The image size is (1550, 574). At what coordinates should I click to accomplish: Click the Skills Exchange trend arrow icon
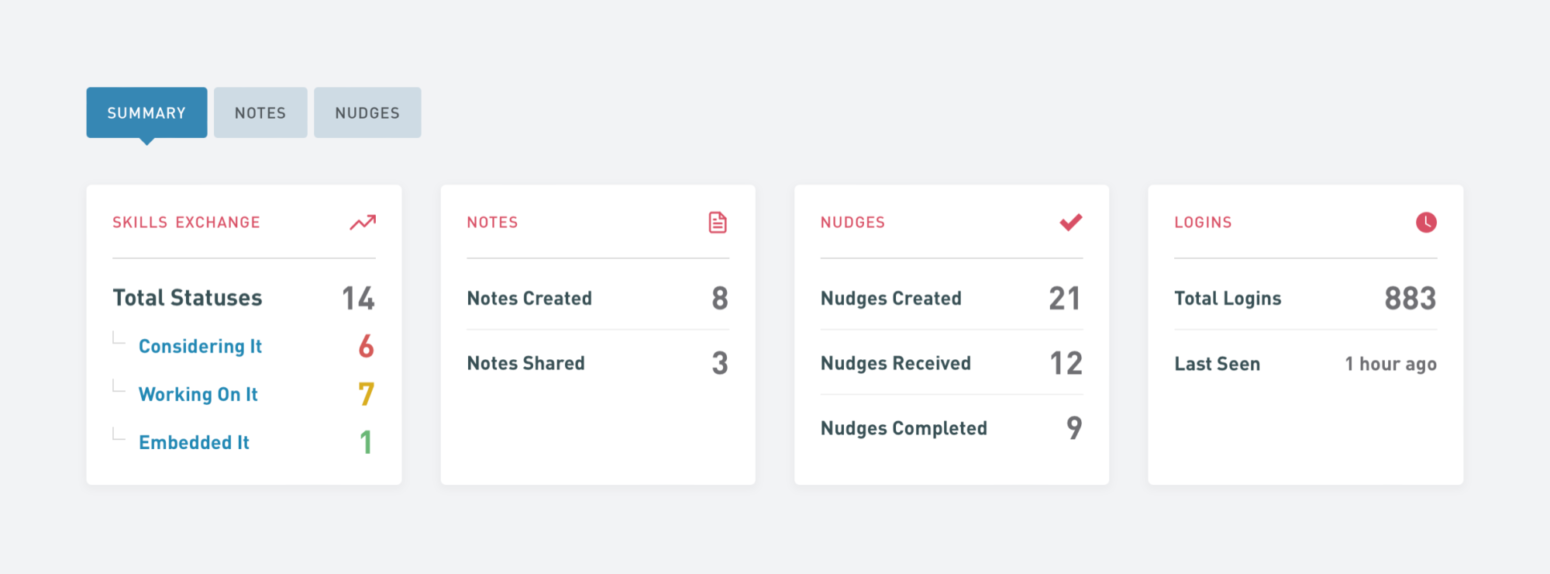coord(363,222)
